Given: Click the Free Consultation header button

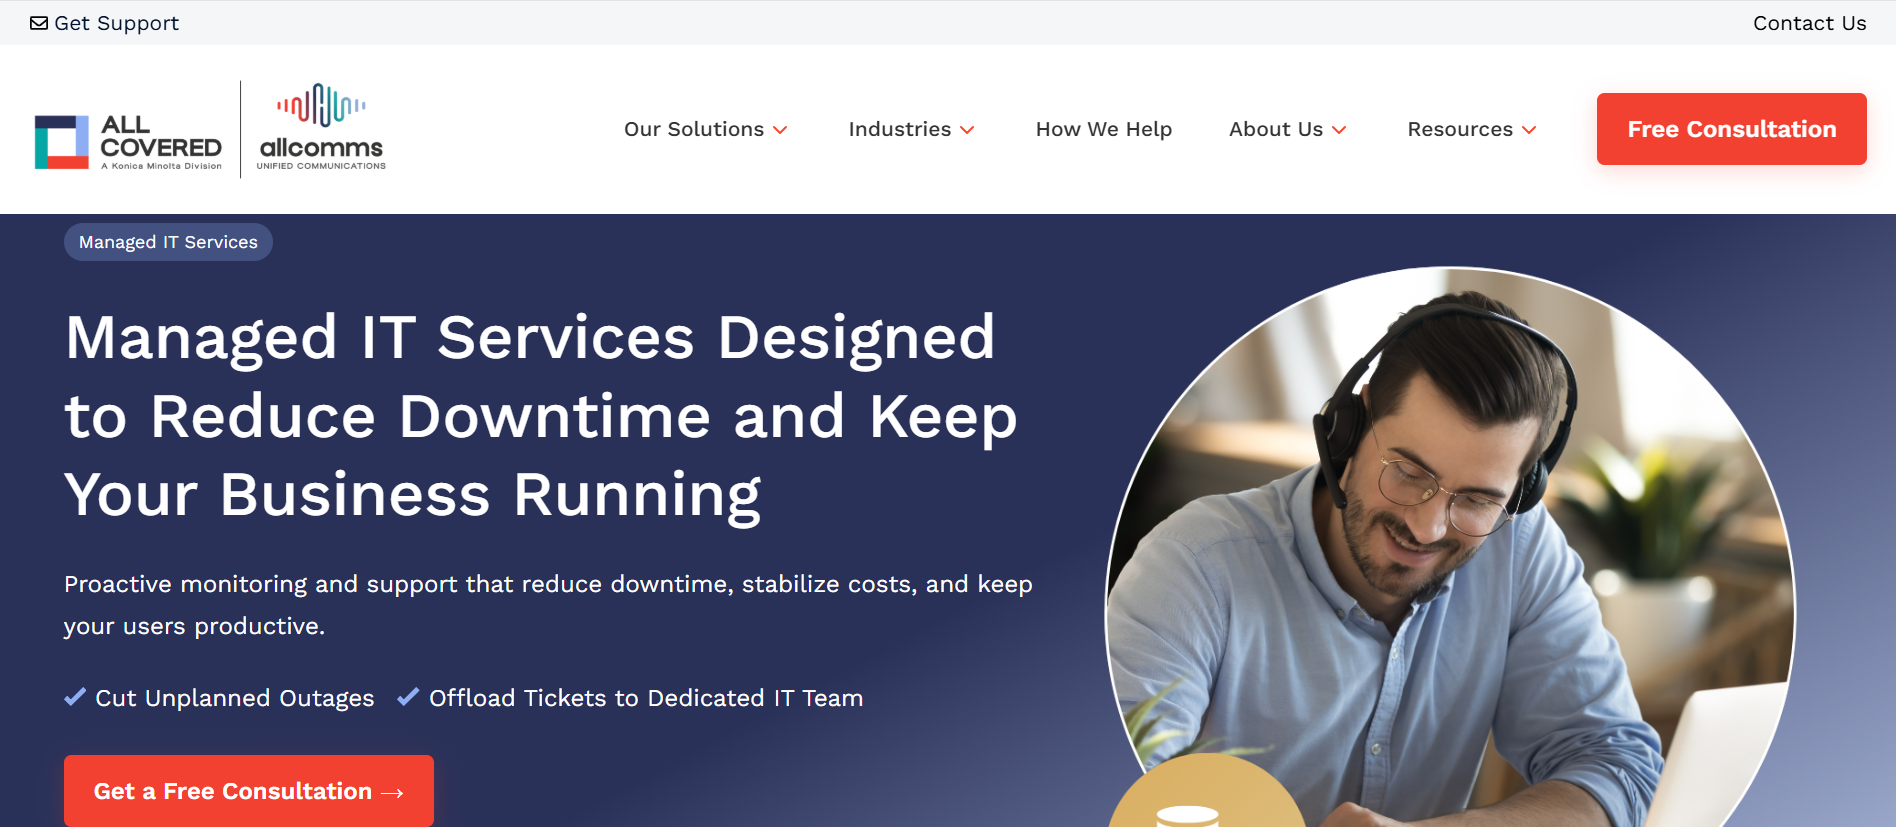Looking at the screenshot, I should pyautogui.click(x=1731, y=129).
